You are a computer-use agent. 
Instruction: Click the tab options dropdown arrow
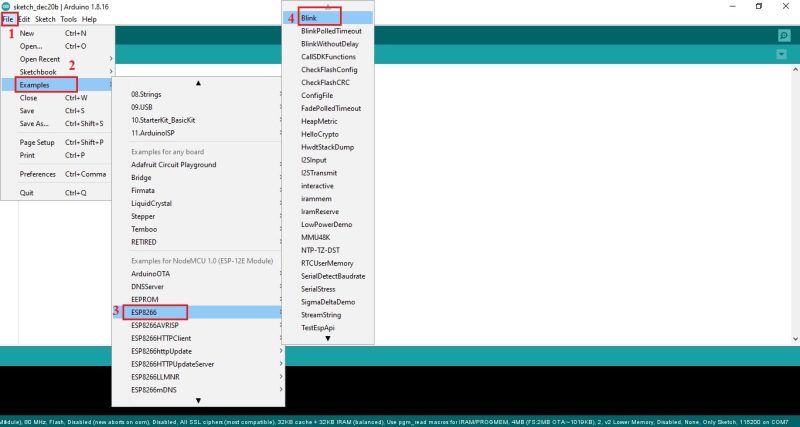tap(783, 53)
